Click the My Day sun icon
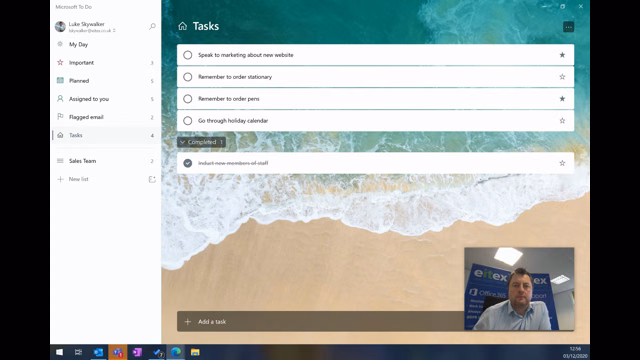Image resolution: width=640 pixels, height=360 pixels. (x=60, y=44)
